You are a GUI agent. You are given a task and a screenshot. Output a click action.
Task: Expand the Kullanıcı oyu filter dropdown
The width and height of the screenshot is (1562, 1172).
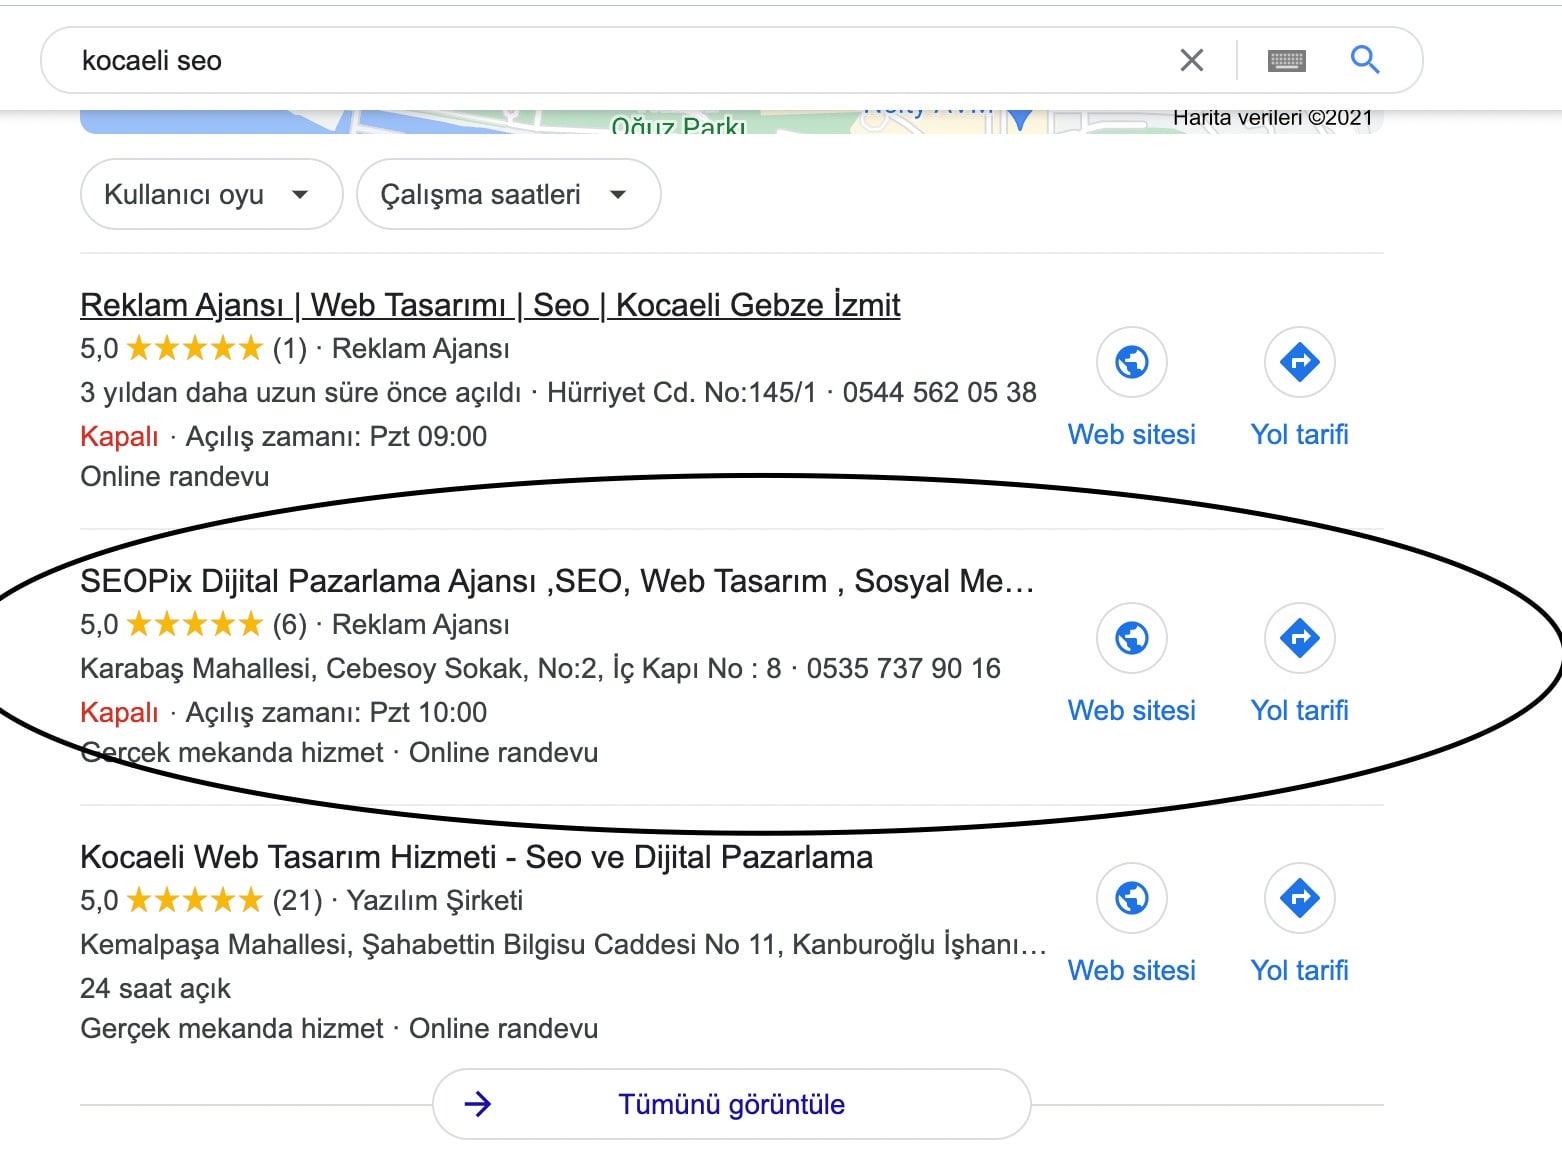(x=211, y=194)
